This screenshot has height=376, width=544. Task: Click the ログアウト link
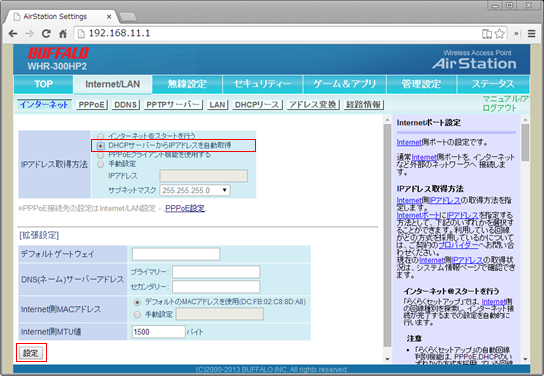(499, 108)
